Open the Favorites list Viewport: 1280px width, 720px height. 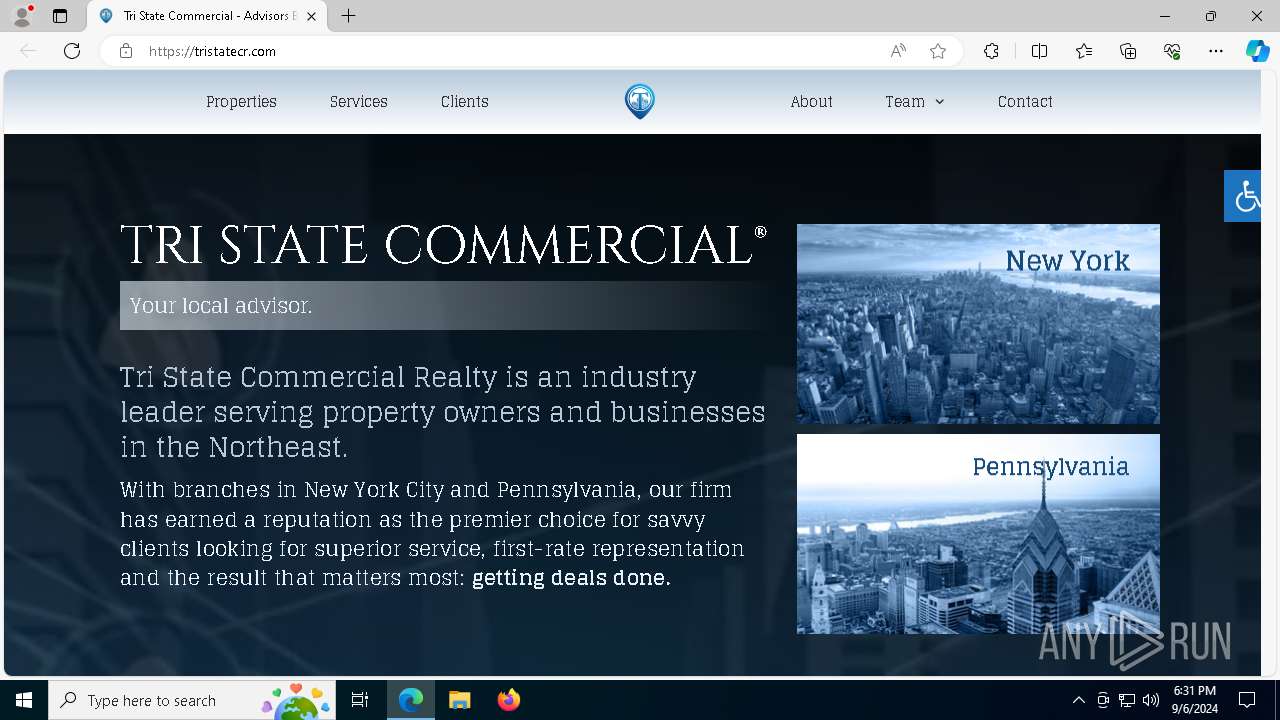coord(1084,51)
